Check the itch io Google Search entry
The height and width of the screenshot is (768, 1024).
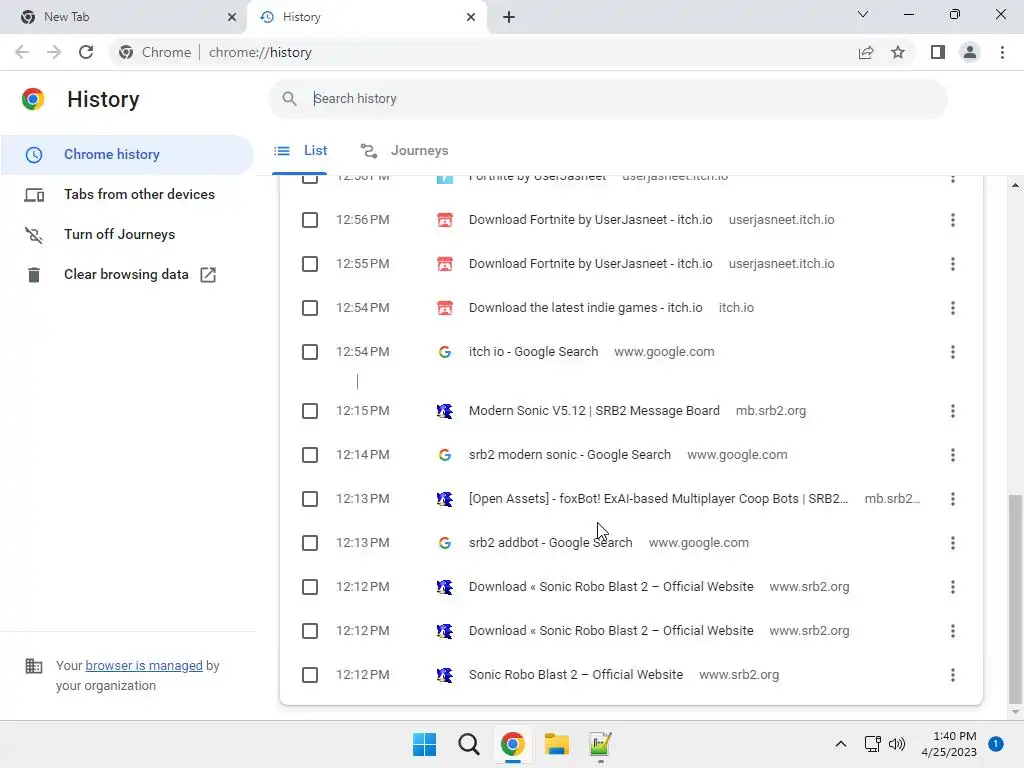pyautogui.click(x=310, y=352)
